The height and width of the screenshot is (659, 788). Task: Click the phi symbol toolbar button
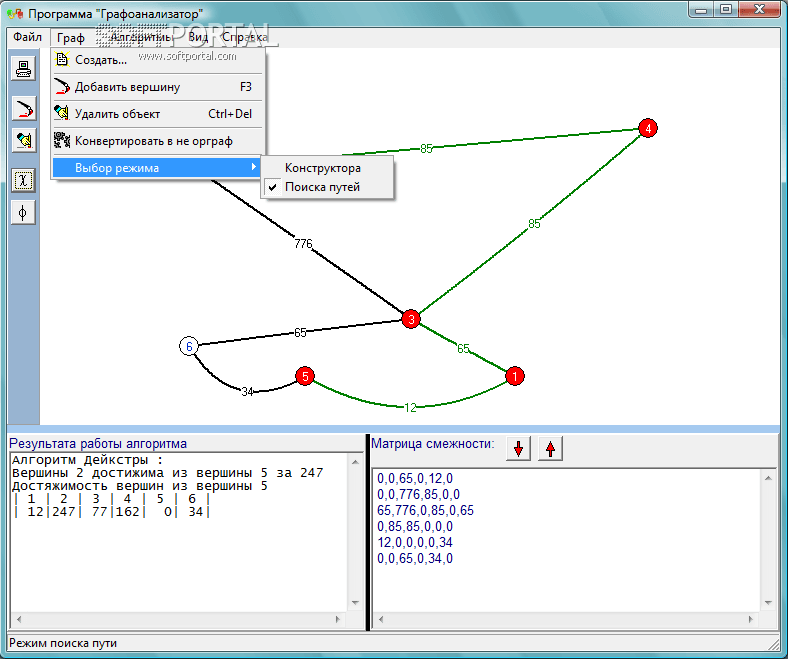tap(24, 213)
